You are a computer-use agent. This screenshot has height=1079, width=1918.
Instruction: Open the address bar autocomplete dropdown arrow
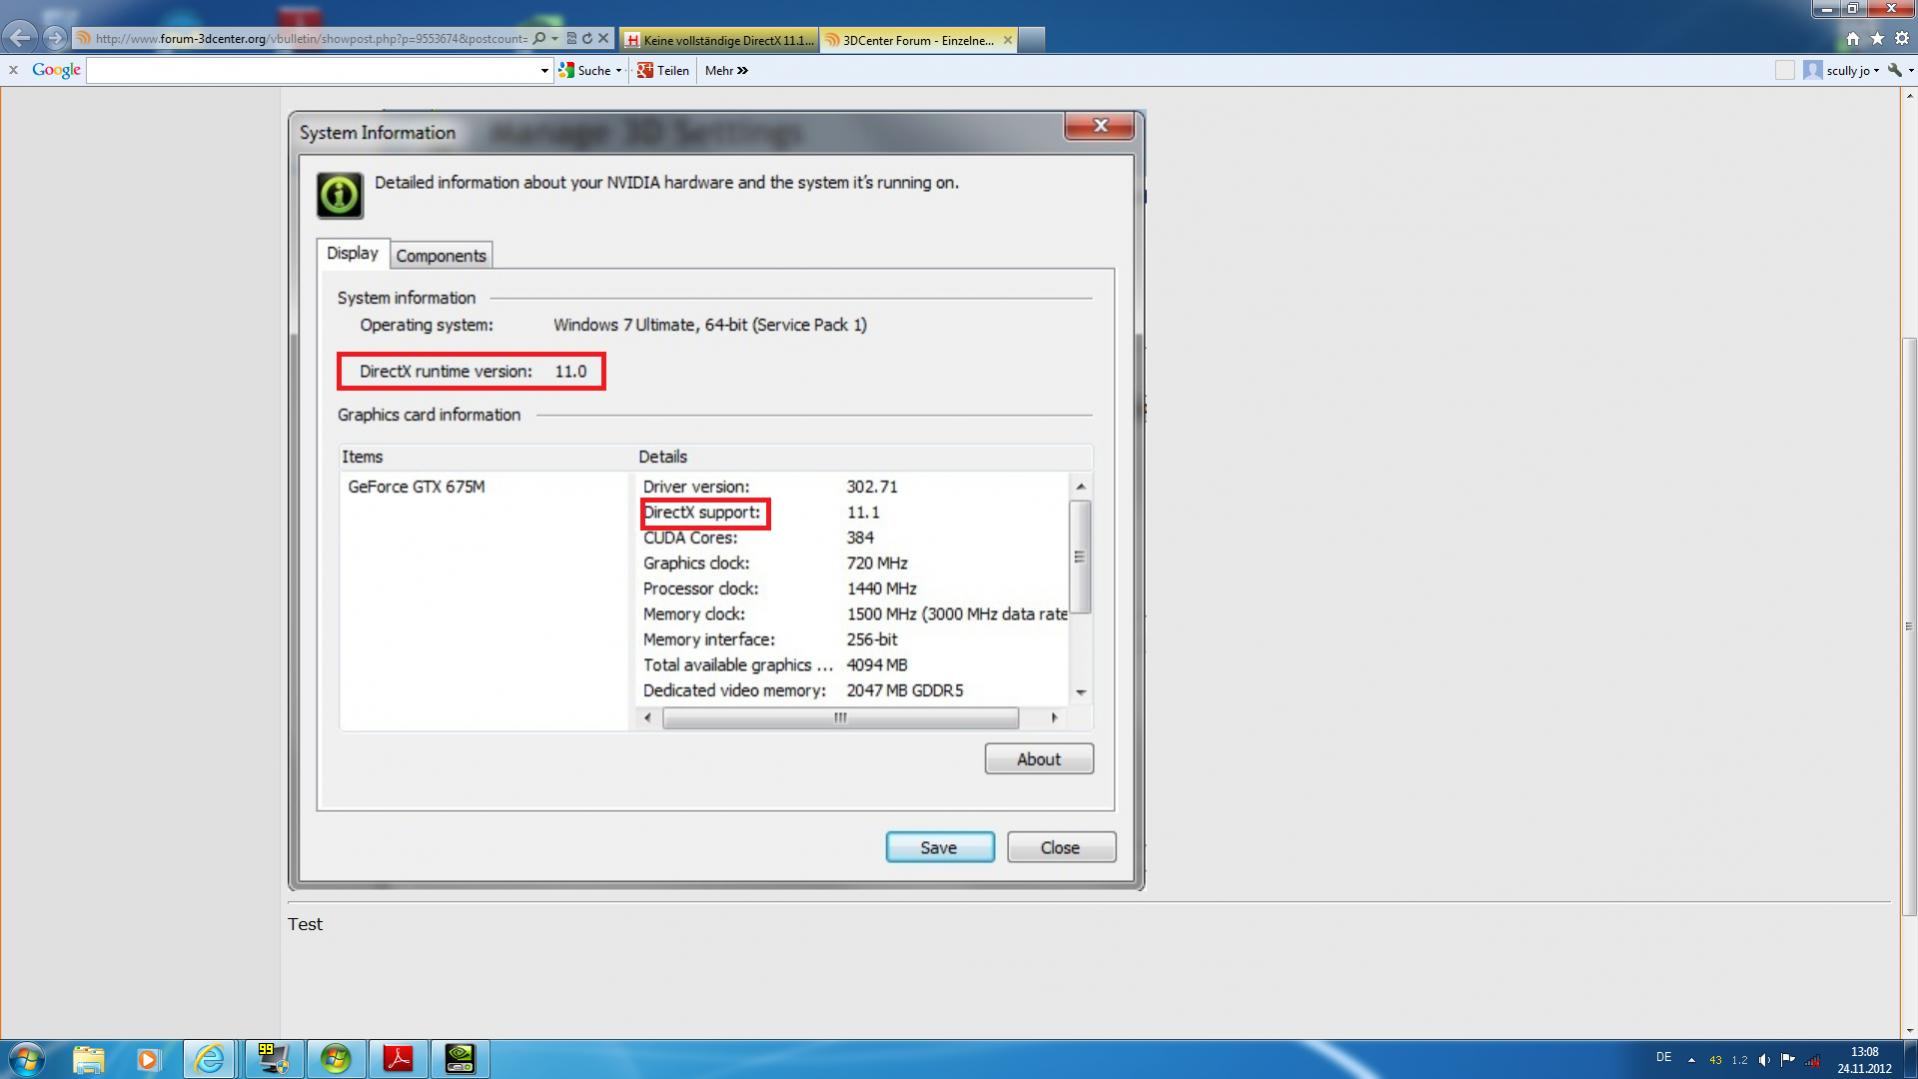(555, 39)
